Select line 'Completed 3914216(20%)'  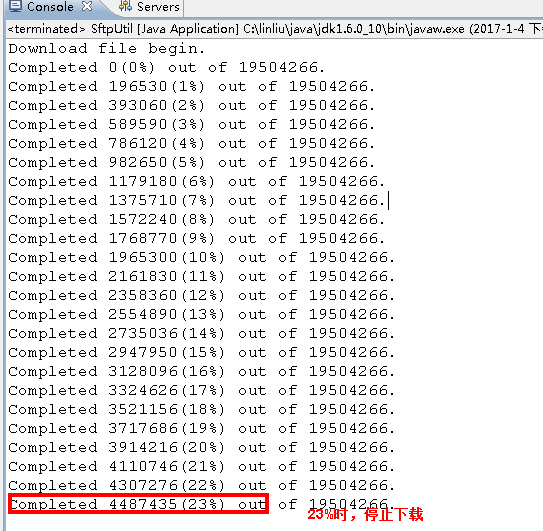(x=202, y=448)
